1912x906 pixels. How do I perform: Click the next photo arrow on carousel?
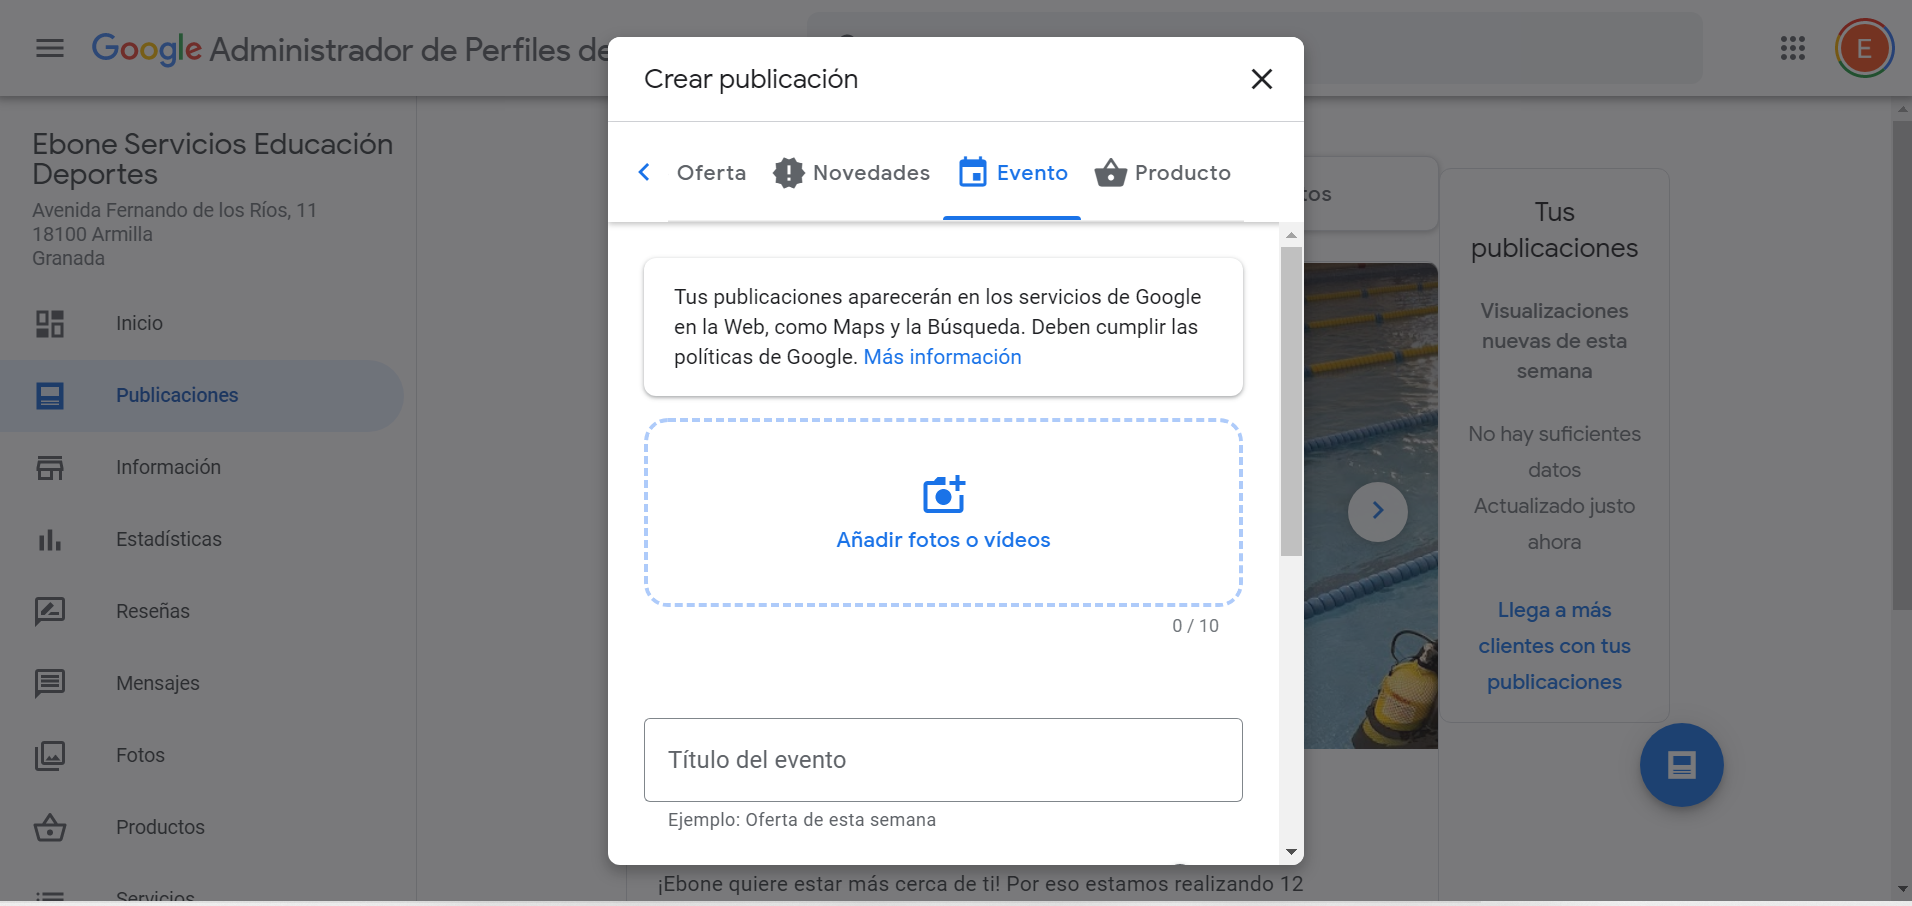point(1377,511)
